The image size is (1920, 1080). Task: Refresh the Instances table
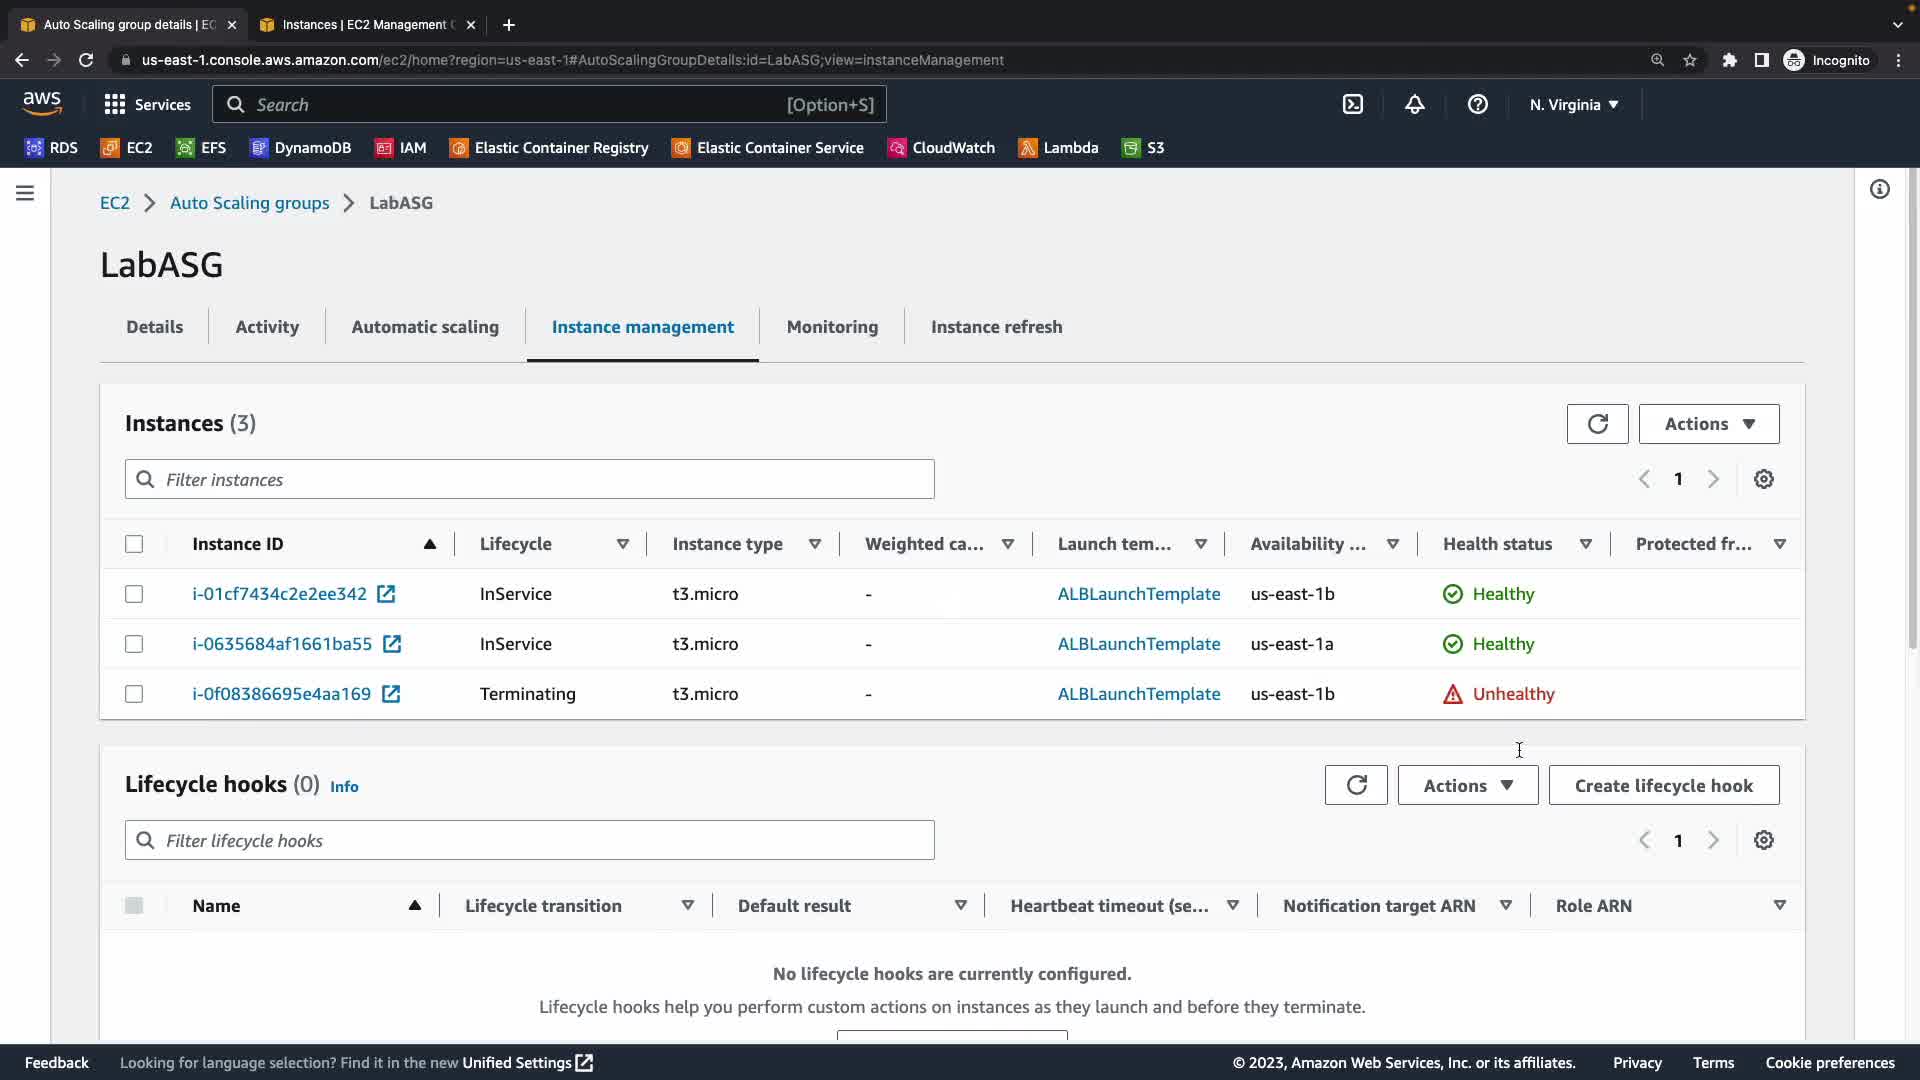tap(1597, 424)
